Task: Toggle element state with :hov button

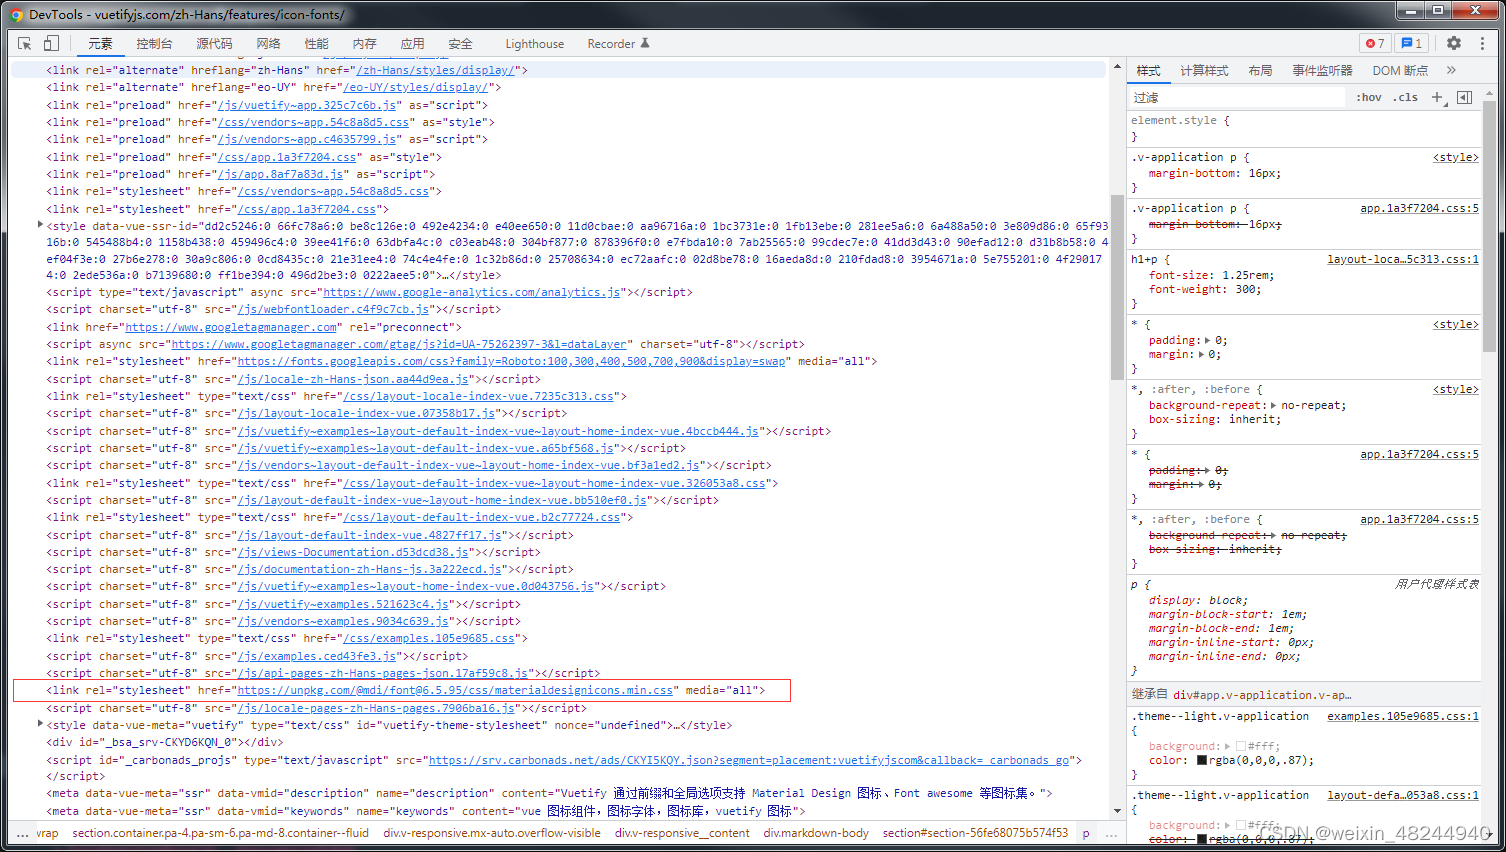Action: pyautogui.click(x=1369, y=97)
